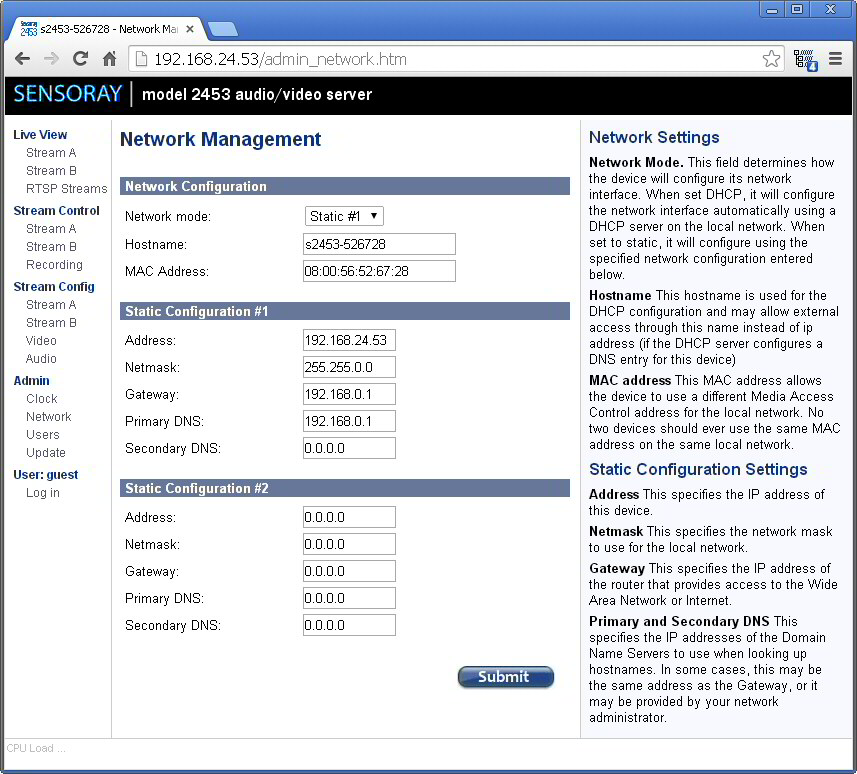Click the address bar showing 192.168.24.53/admin_network.htm
Image resolution: width=857 pixels, height=774 pixels.
pyautogui.click(x=456, y=59)
